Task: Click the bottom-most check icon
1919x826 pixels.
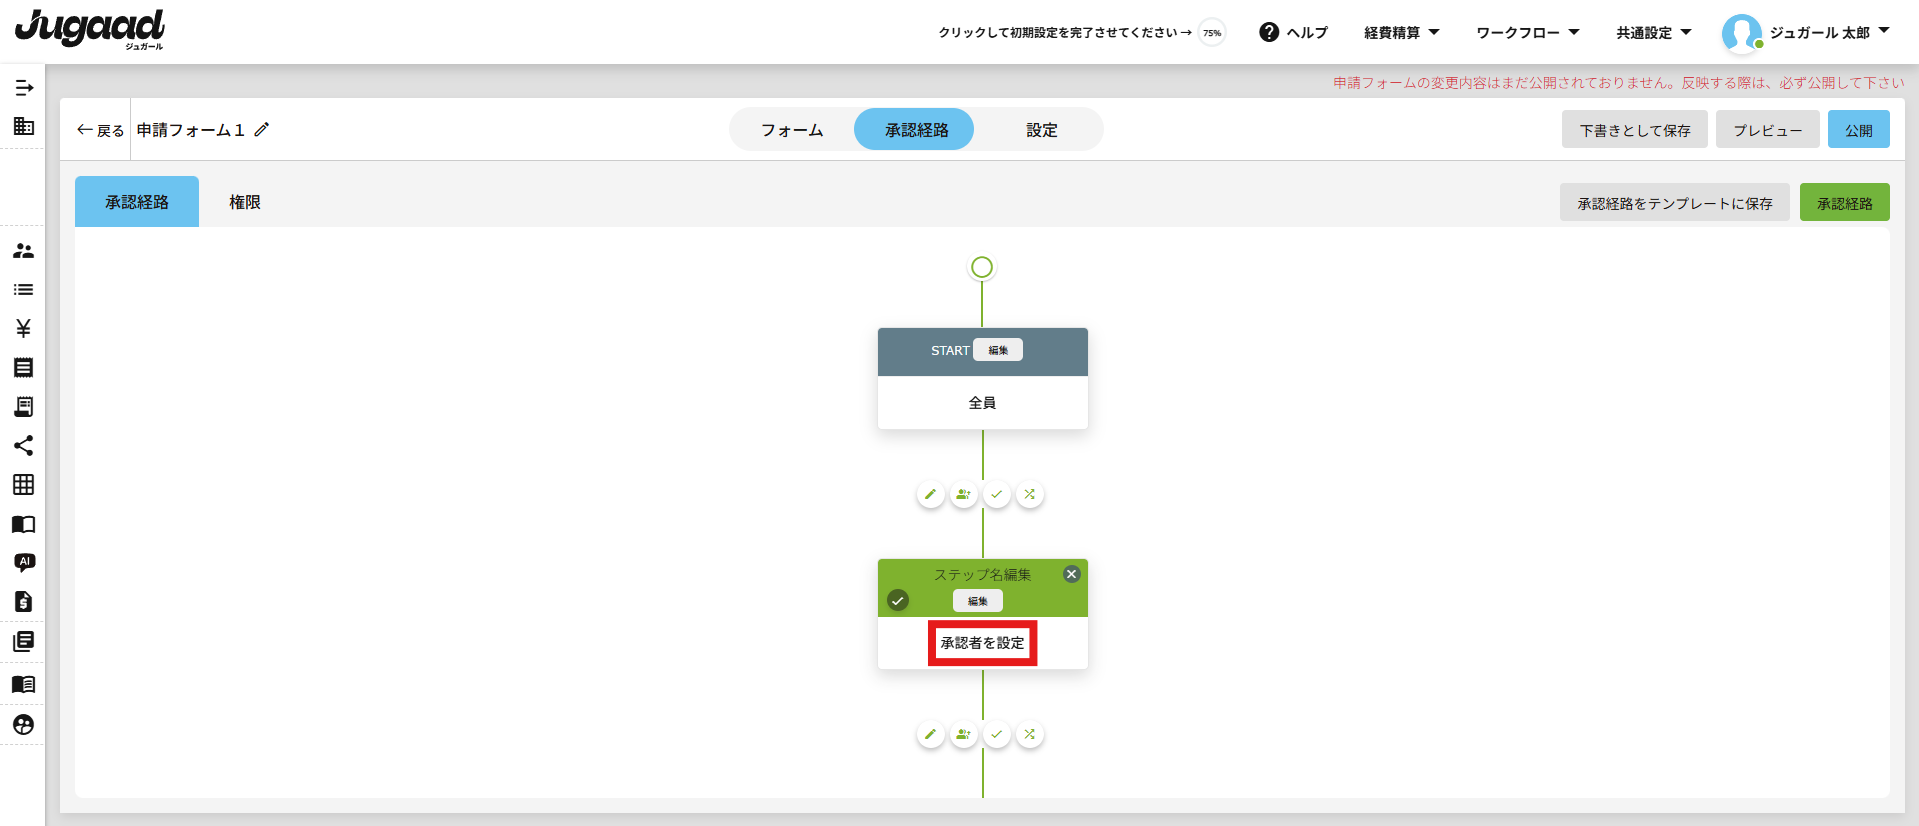Action: 996,734
